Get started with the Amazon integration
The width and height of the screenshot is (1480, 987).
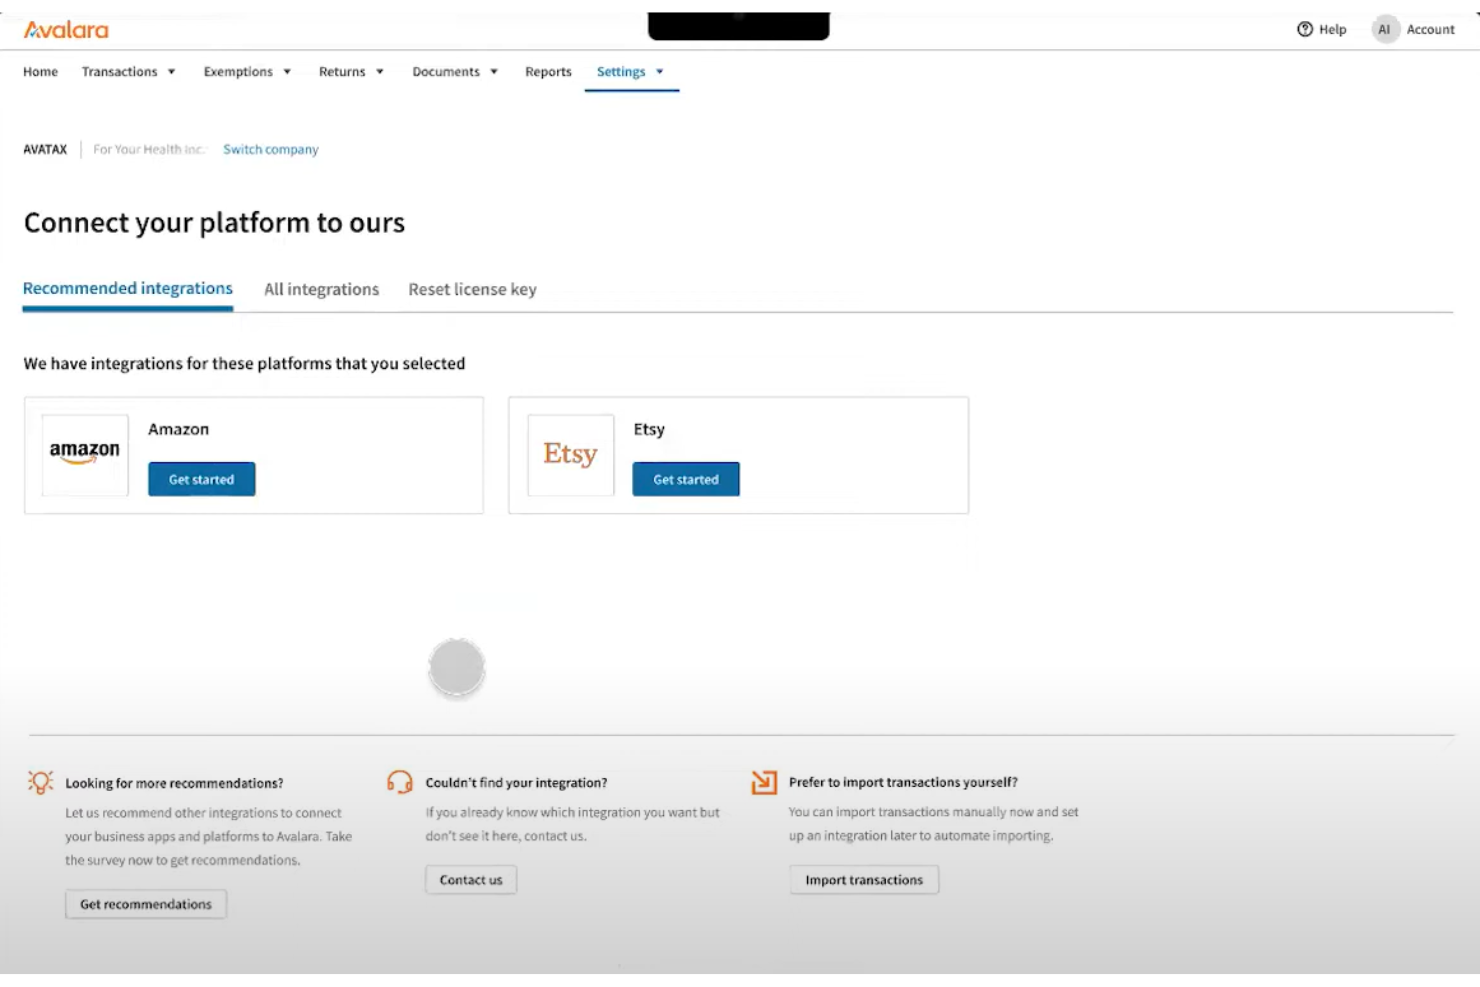[x=201, y=478]
